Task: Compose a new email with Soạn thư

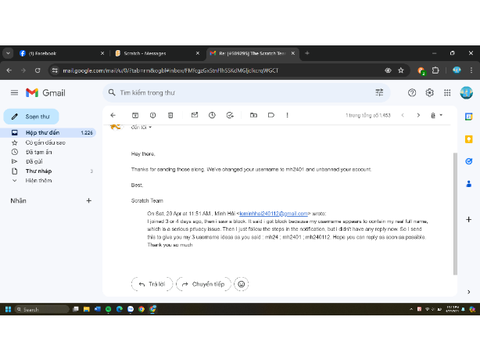Action: click(31, 117)
